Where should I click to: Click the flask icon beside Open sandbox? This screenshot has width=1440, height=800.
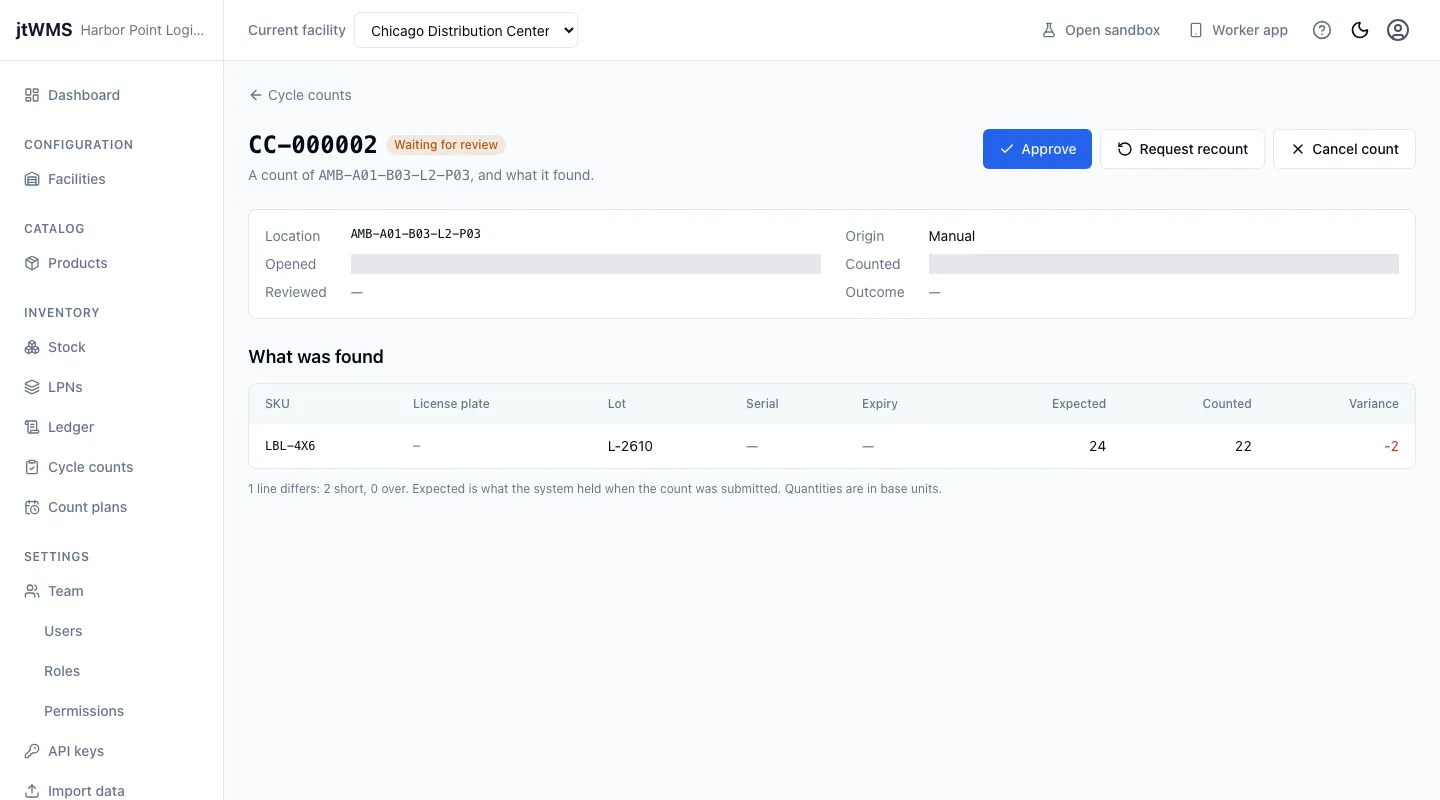click(1049, 30)
